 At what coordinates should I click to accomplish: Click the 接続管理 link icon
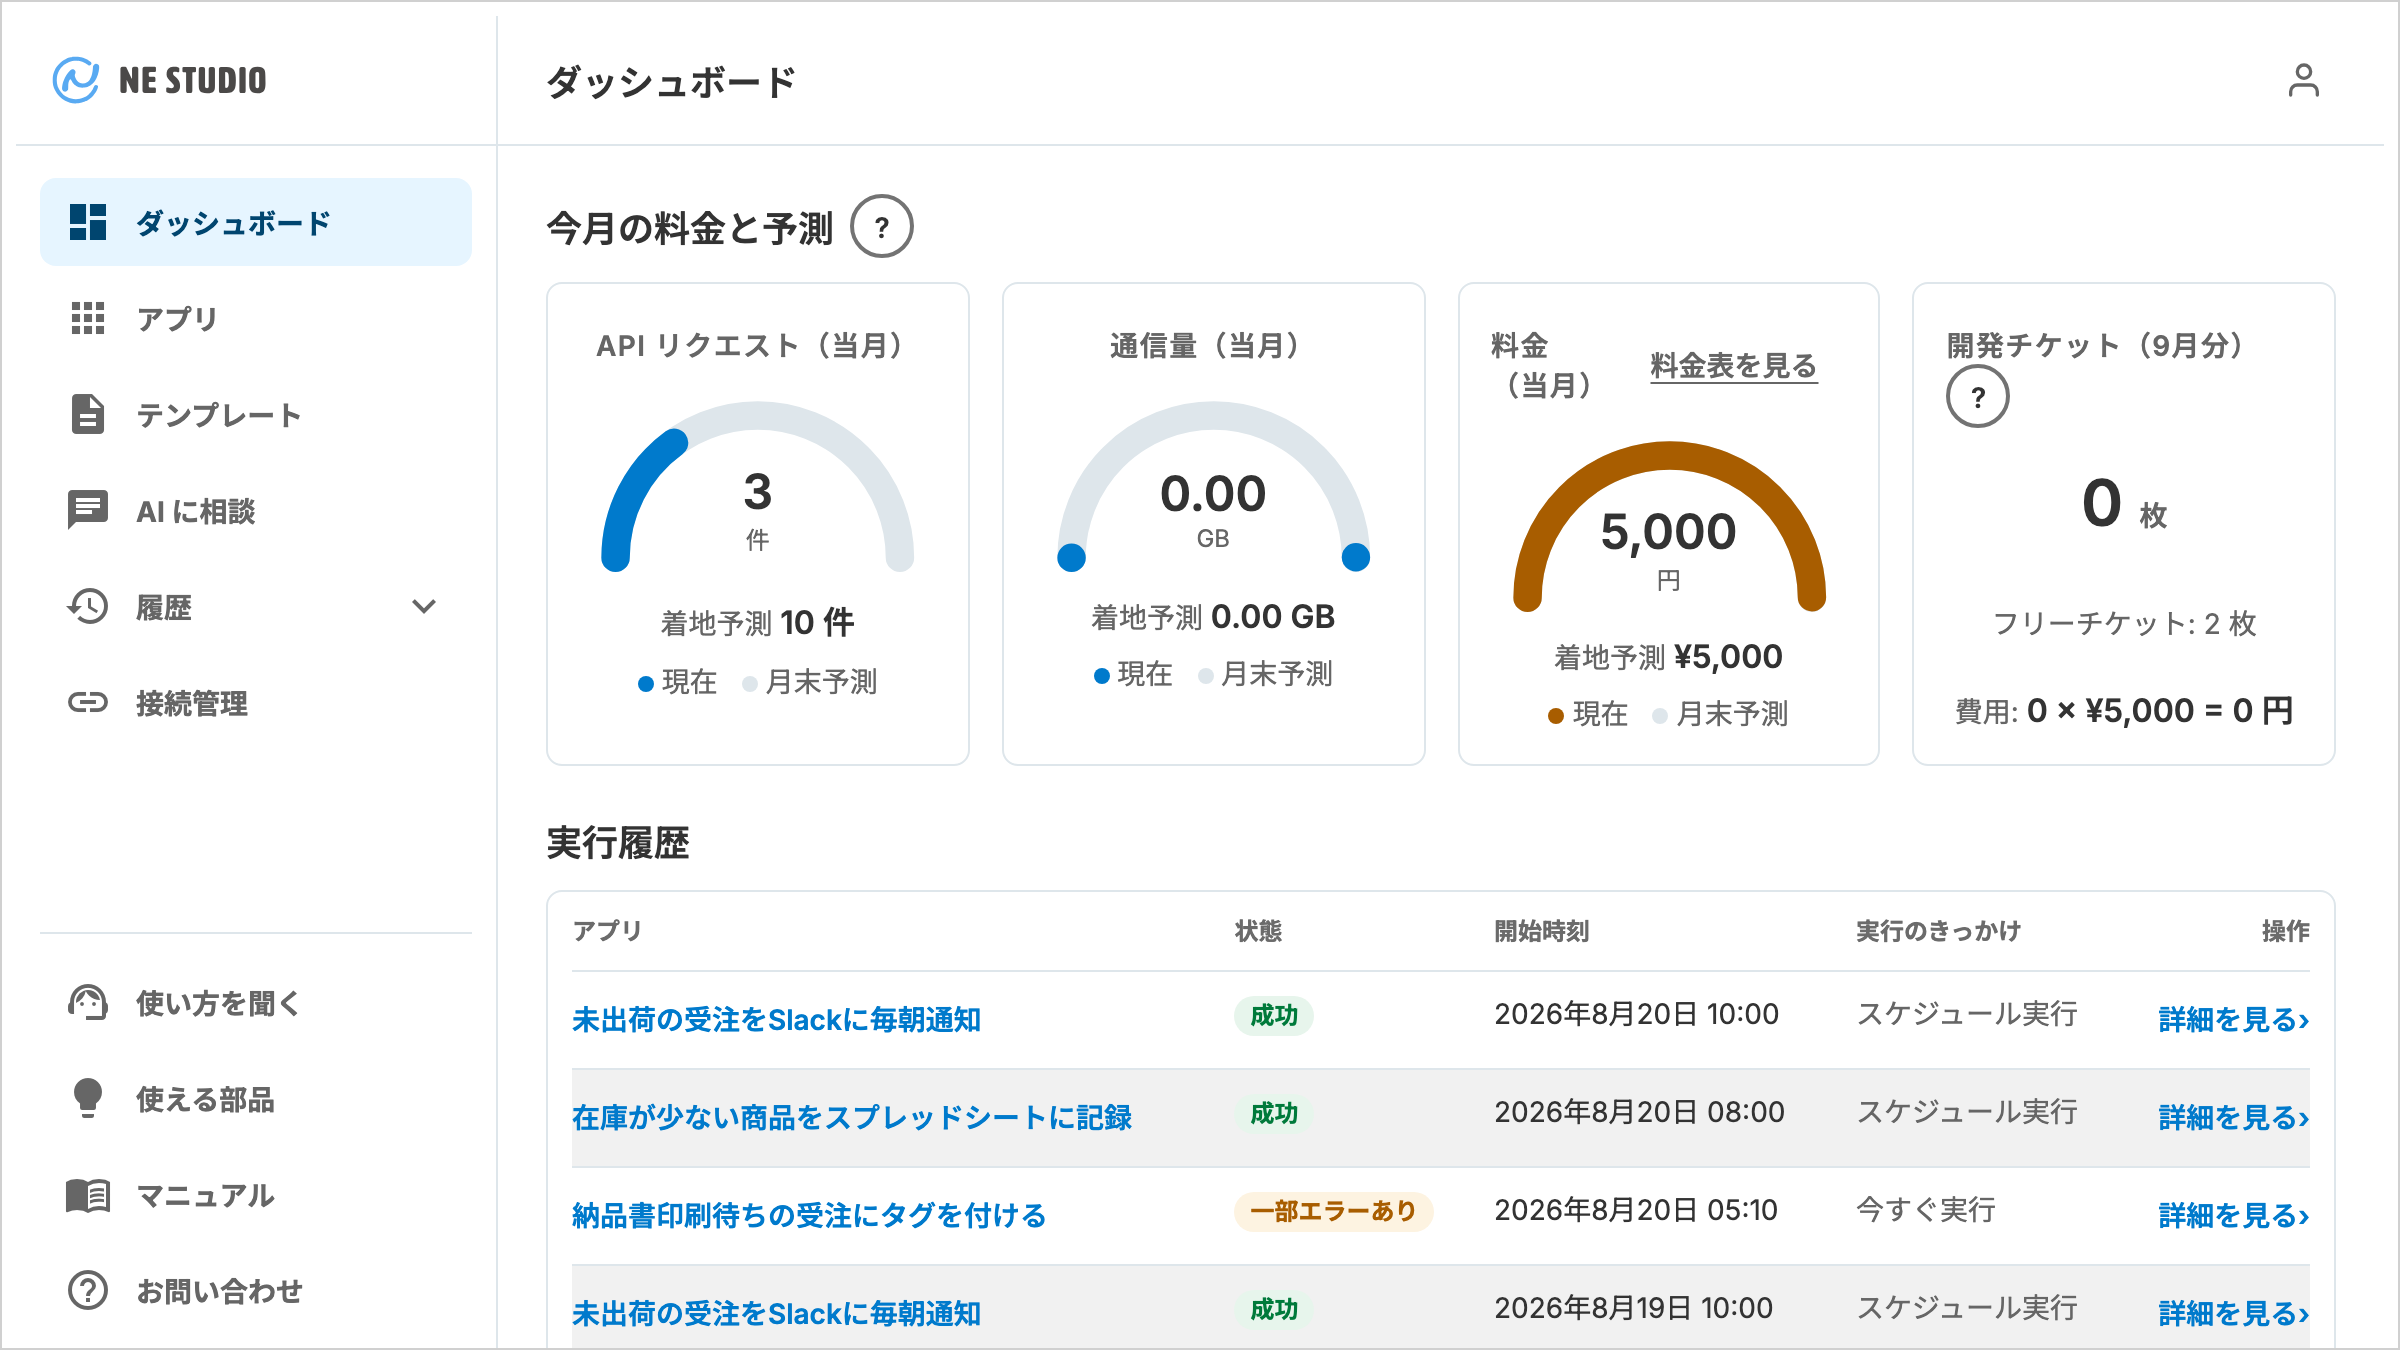coord(88,702)
